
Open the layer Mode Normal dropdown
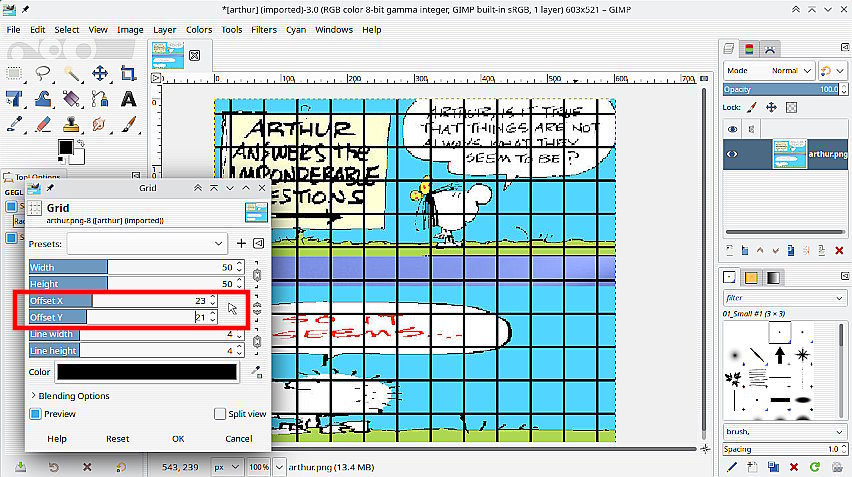pos(768,71)
